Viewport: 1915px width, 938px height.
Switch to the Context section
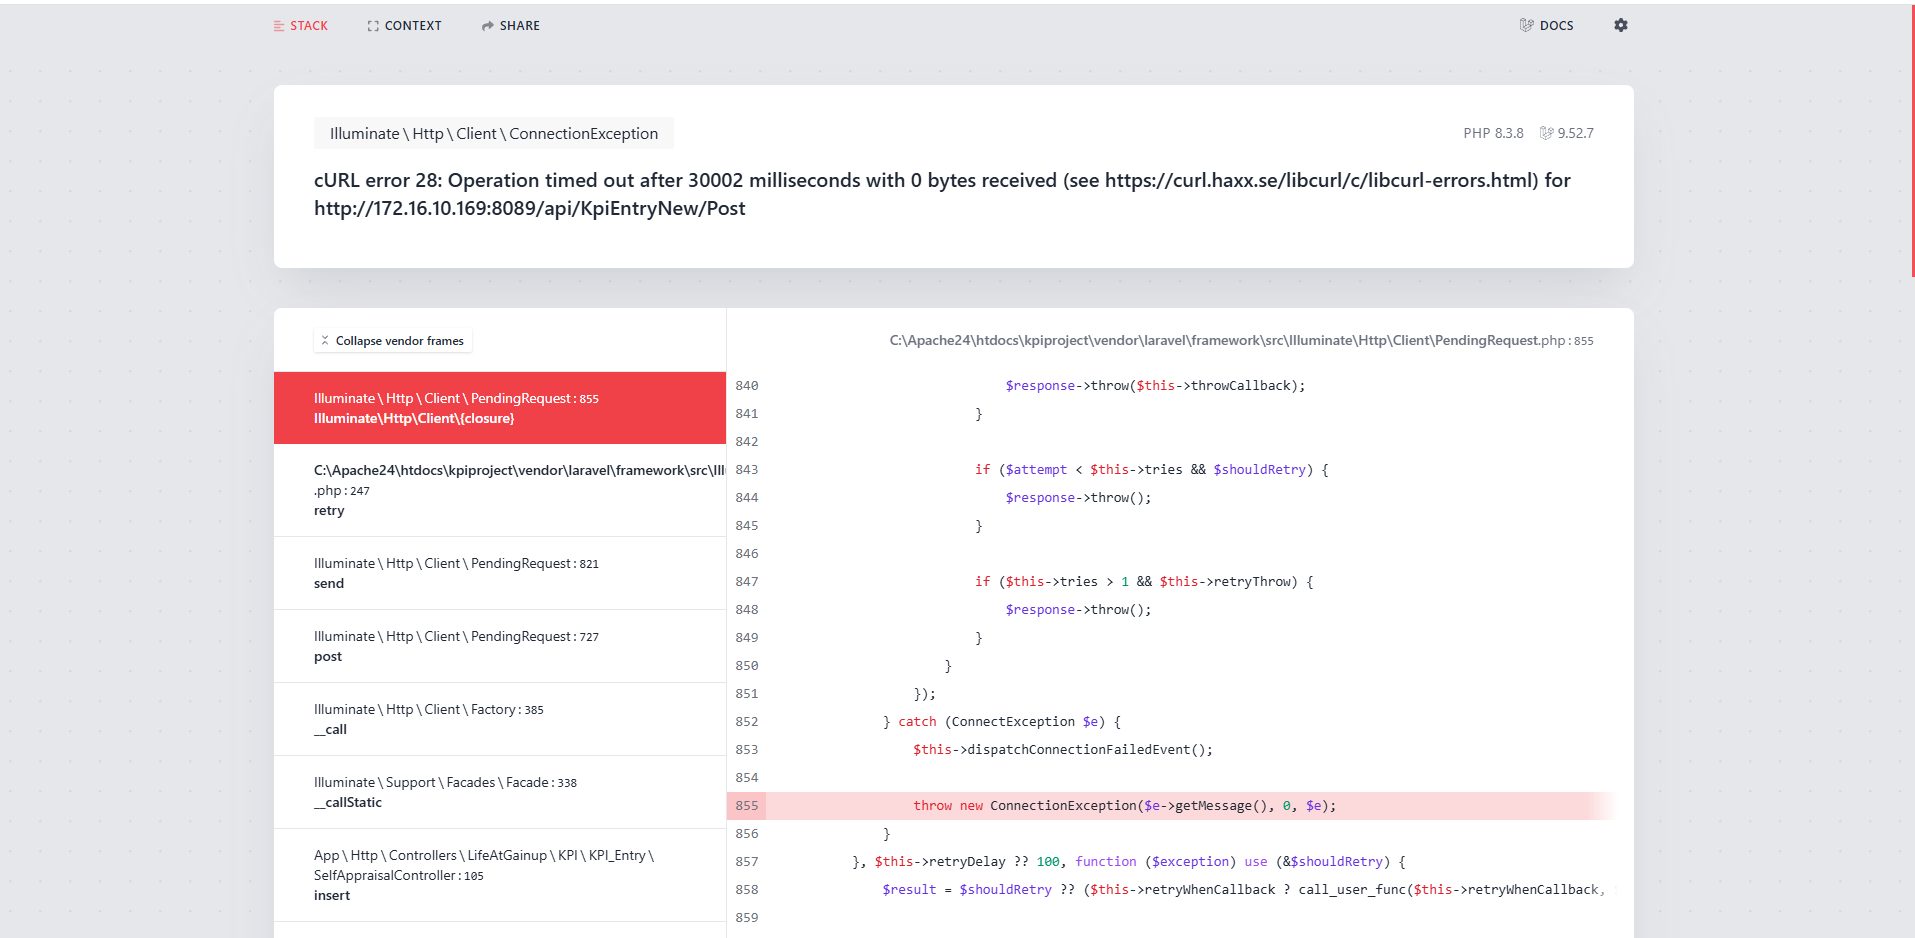pos(404,25)
